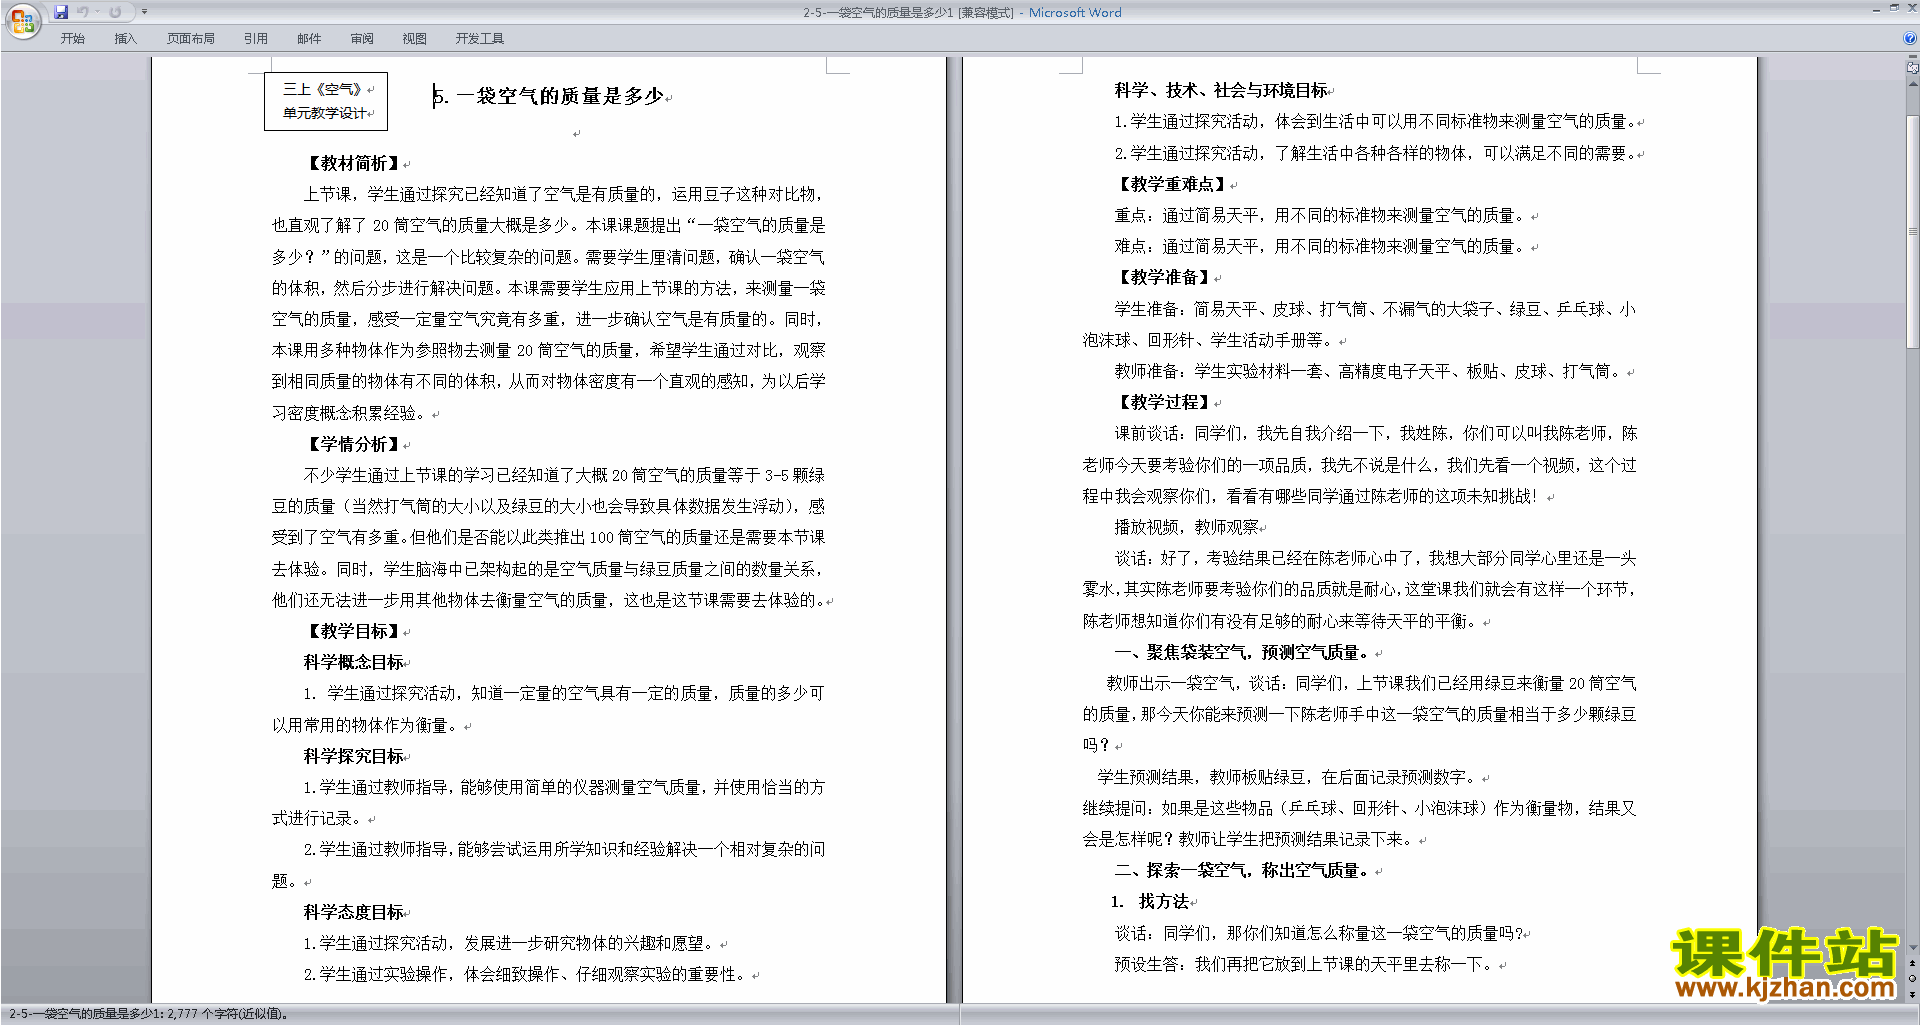Click the subheading 科学概念目标
The image size is (1920, 1025).
pyautogui.click(x=354, y=662)
